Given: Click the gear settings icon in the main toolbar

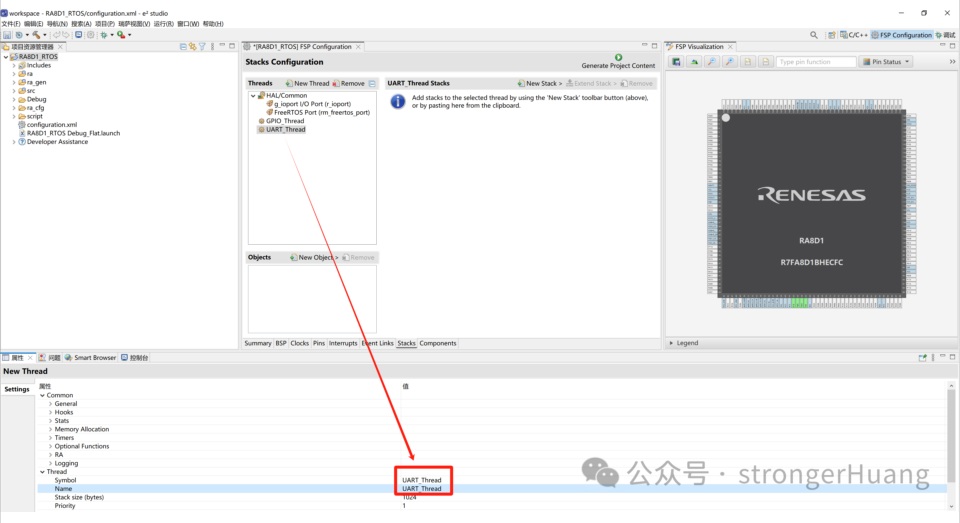Looking at the screenshot, I should (x=91, y=35).
